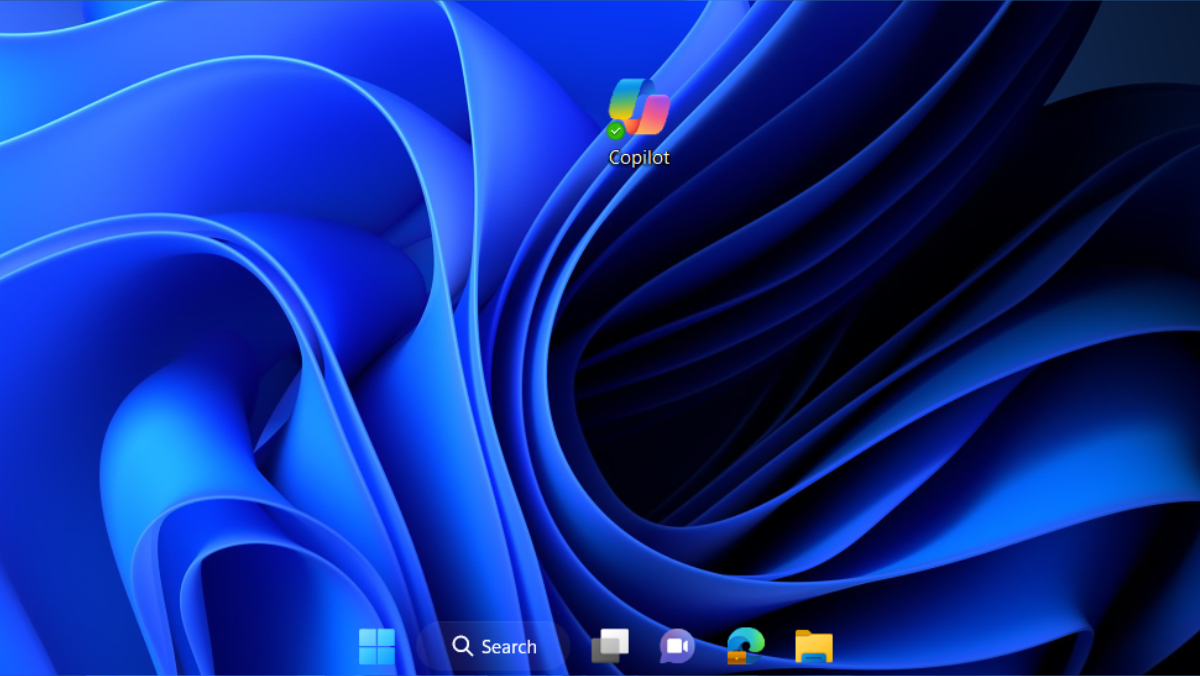Launch the Microsoft Teams video chat icon
Screen dimensions: 1200x676
point(677,646)
